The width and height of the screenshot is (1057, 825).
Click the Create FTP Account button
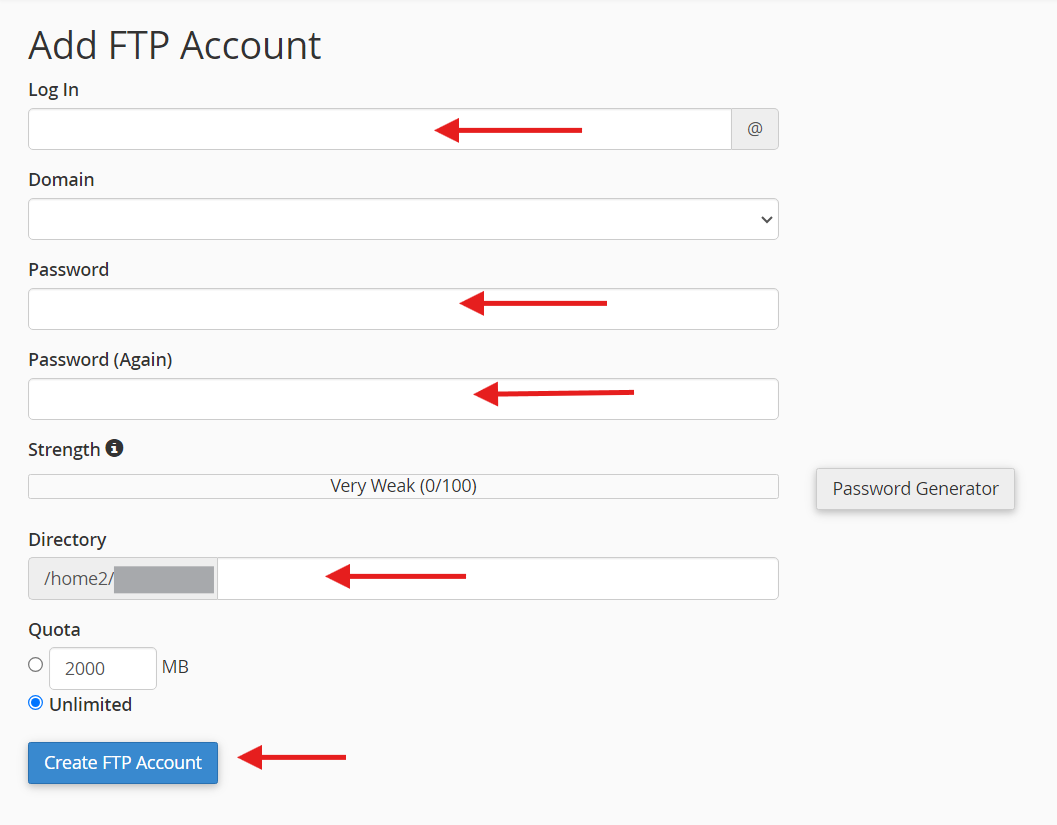click(x=123, y=763)
